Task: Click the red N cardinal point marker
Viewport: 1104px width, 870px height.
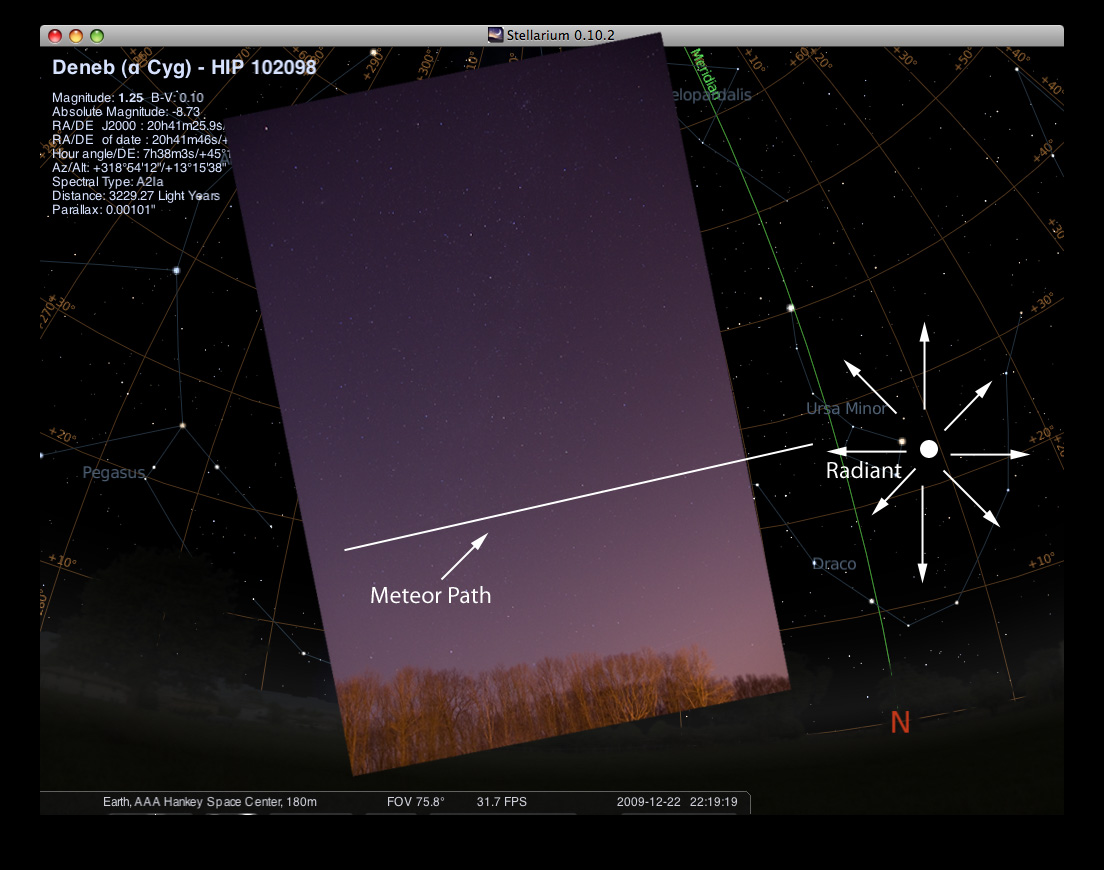Action: coord(900,722)
